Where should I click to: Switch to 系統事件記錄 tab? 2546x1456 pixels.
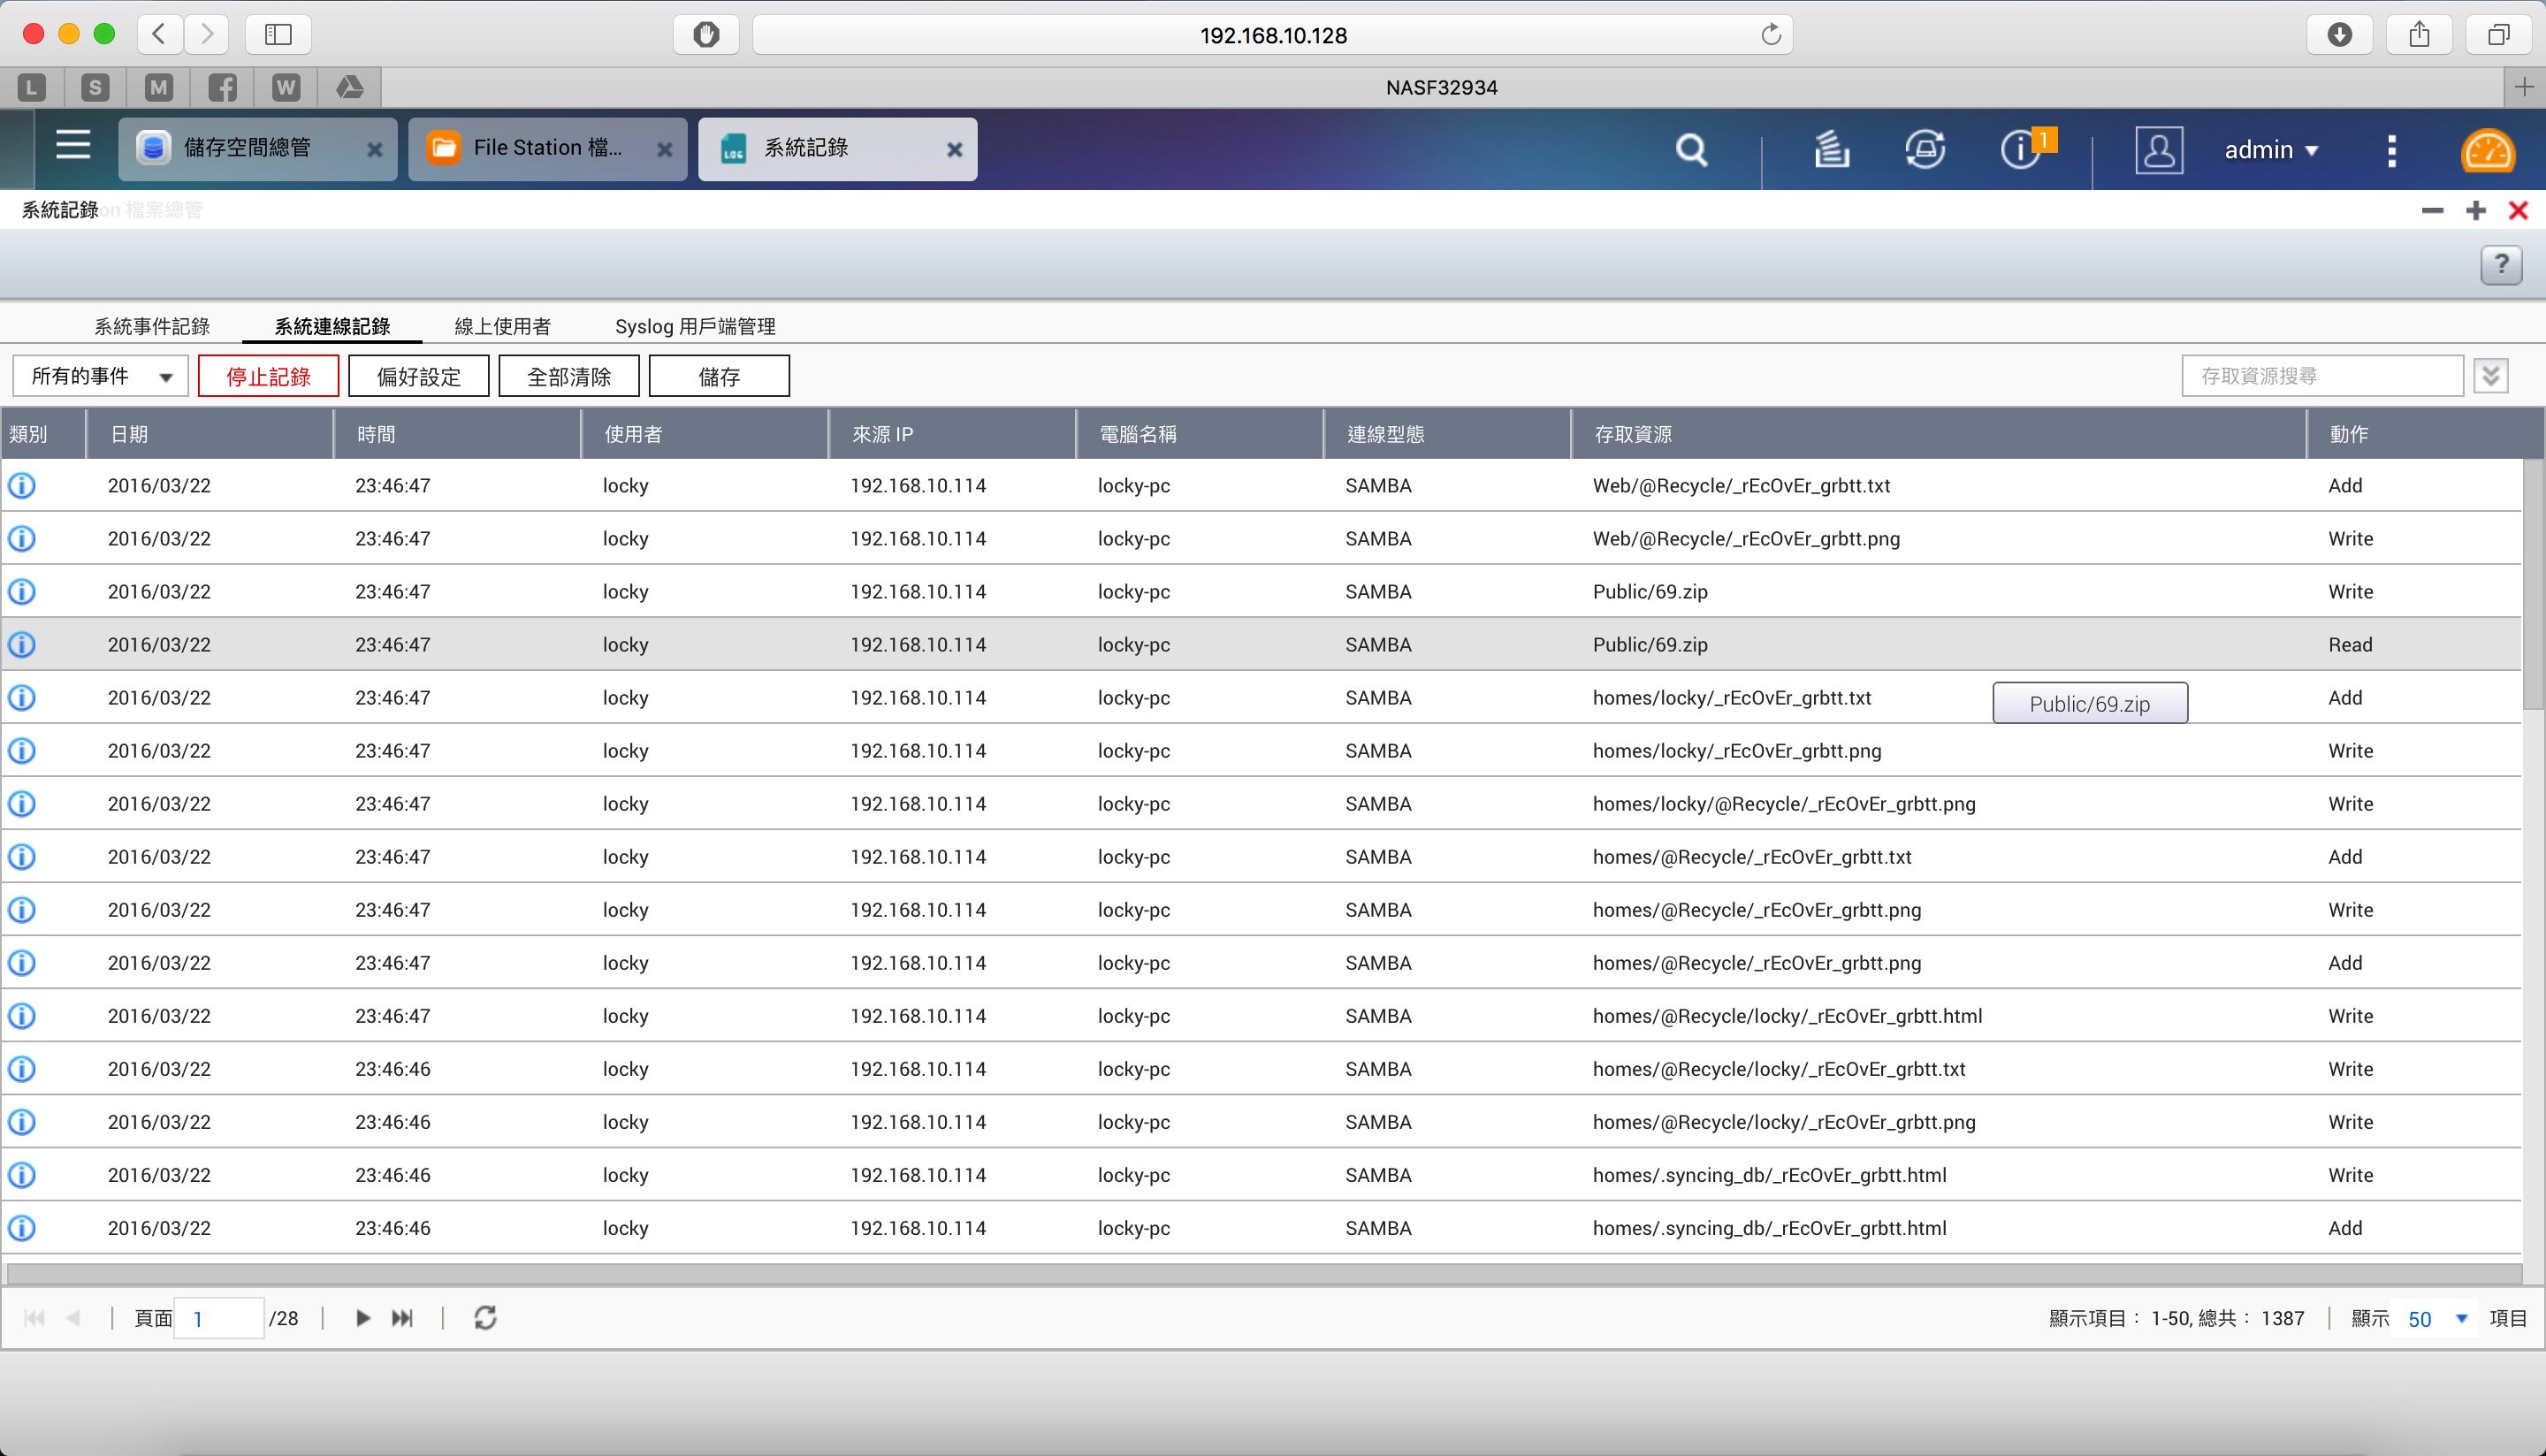152,326
